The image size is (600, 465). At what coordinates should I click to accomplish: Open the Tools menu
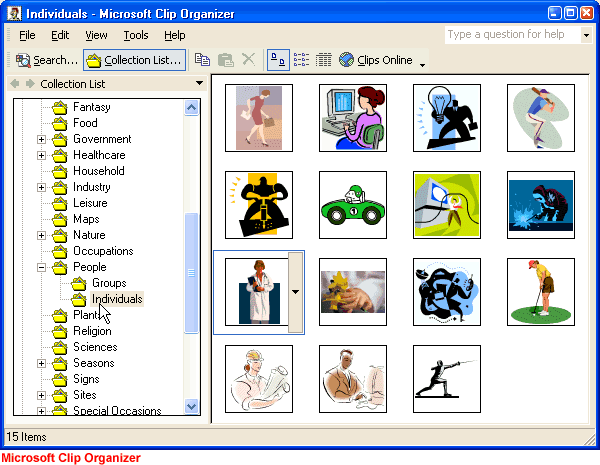click(136, 35)
